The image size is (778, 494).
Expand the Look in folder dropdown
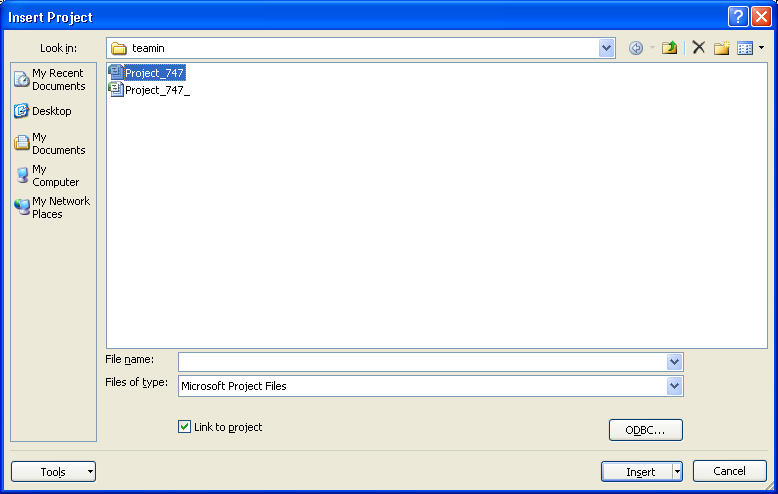(x=606, y=48)
